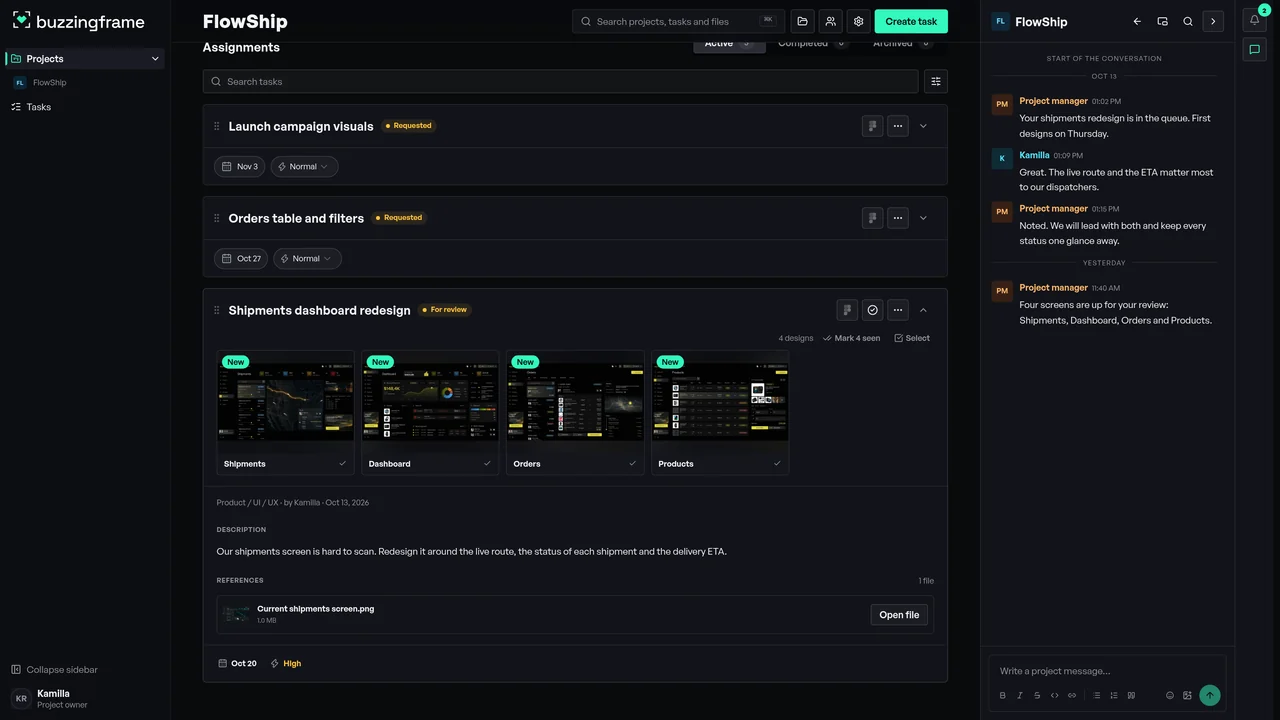Mark Dashboard design as seen

488,463
